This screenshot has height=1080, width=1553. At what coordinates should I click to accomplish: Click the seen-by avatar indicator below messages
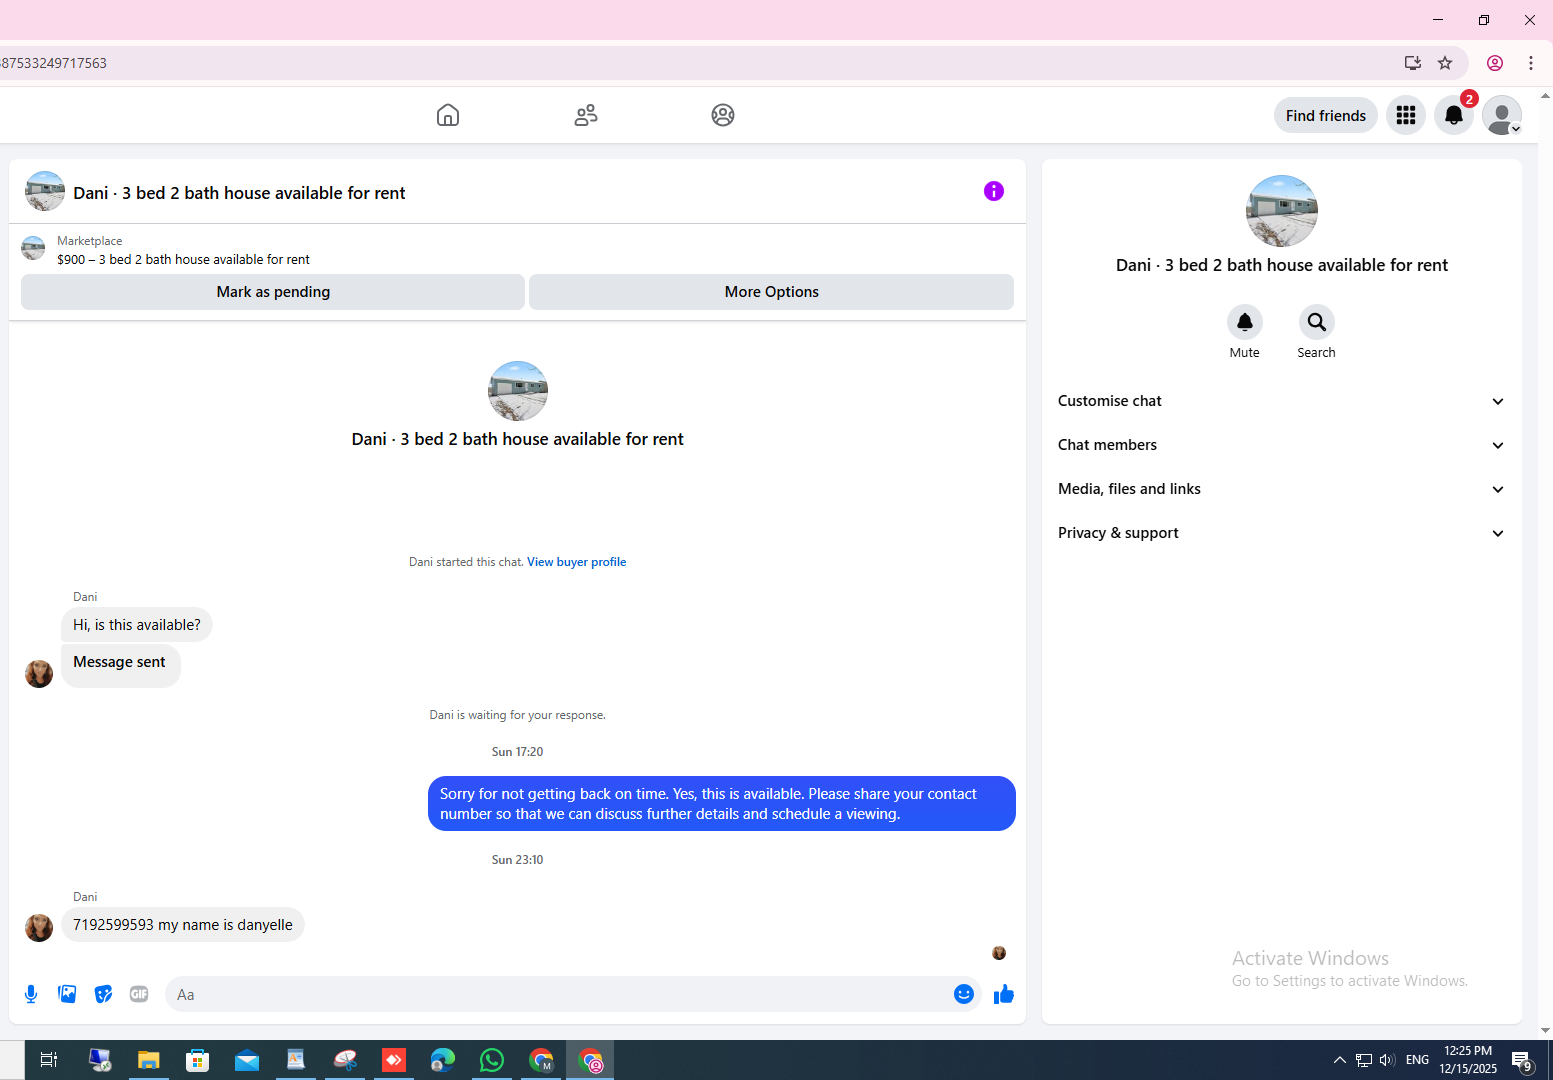pyautogui.click(x=999, y=953)
